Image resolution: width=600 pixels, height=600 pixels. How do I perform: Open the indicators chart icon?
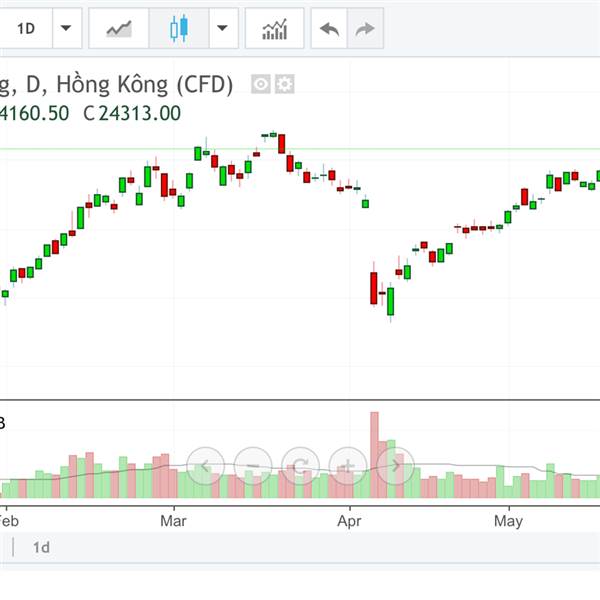tap(274, 28)
